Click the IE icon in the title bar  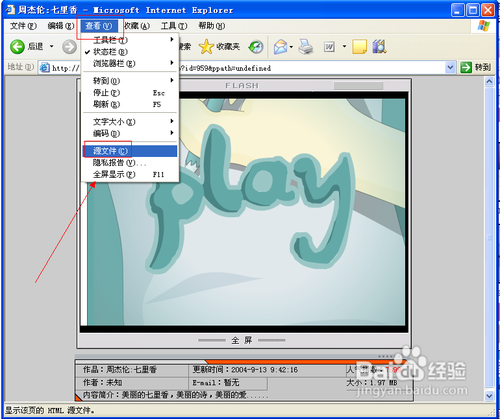(10, 10)
